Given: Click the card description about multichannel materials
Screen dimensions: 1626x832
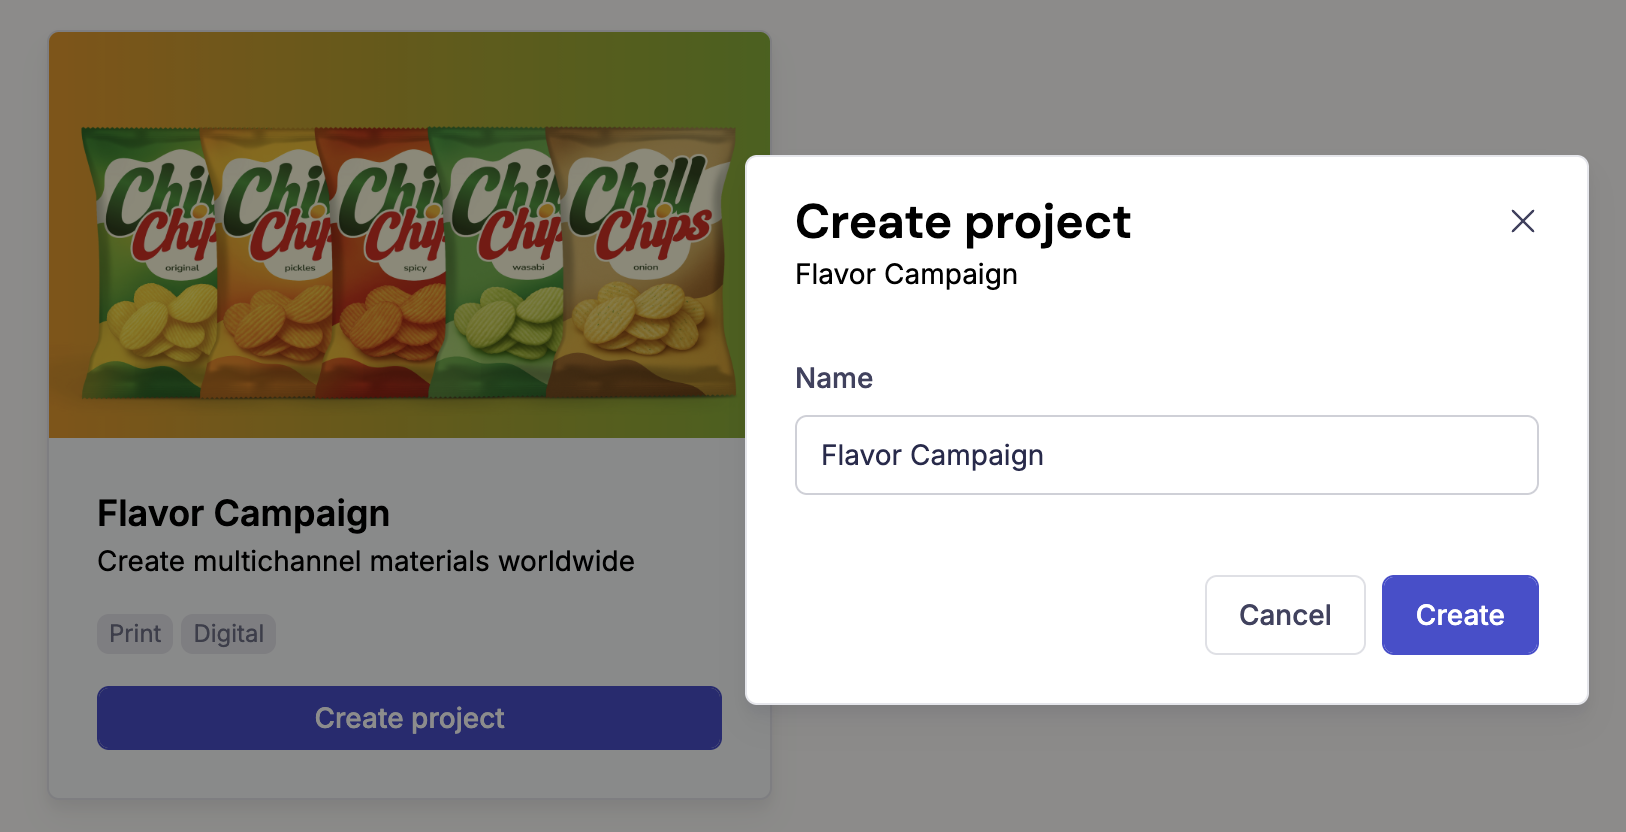Looking at the screenshot, I should (x=365, y=561).
